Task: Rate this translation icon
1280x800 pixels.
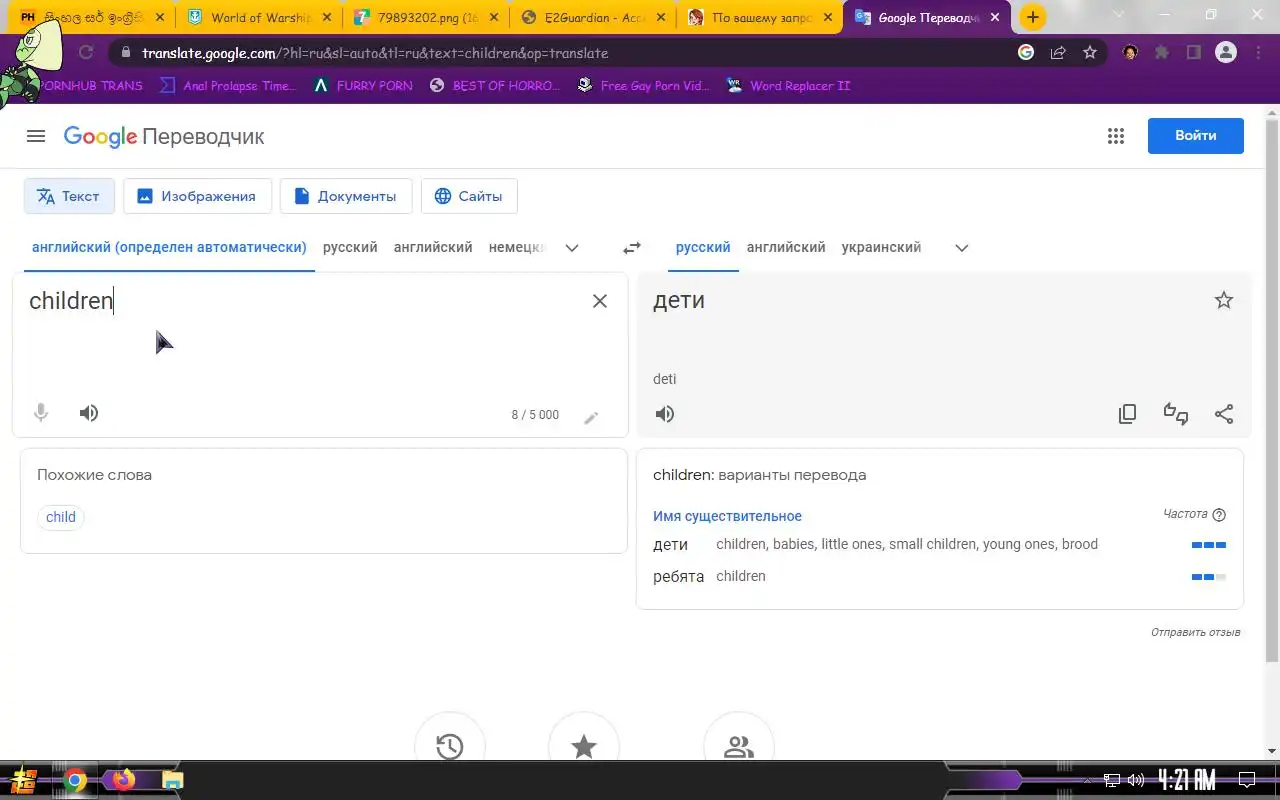Action: tap(1176, 414)
